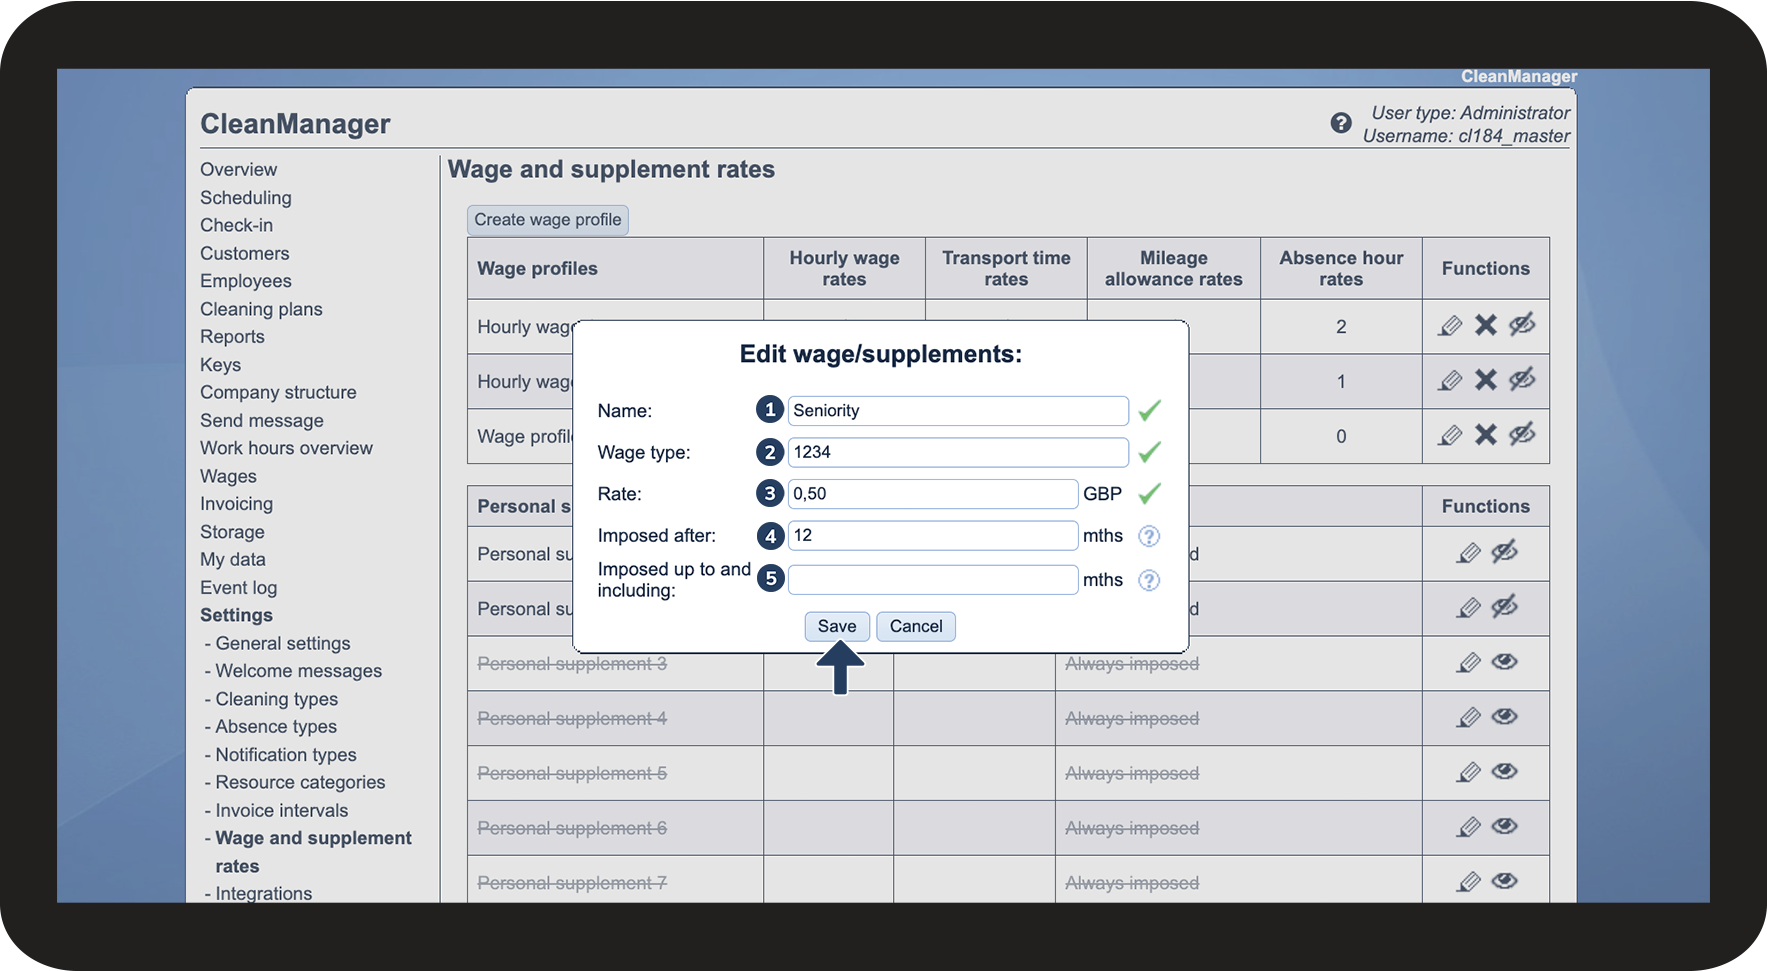Save the edited wage supplement
This screenshot has height=971, width=1767.
pos(836,626)
